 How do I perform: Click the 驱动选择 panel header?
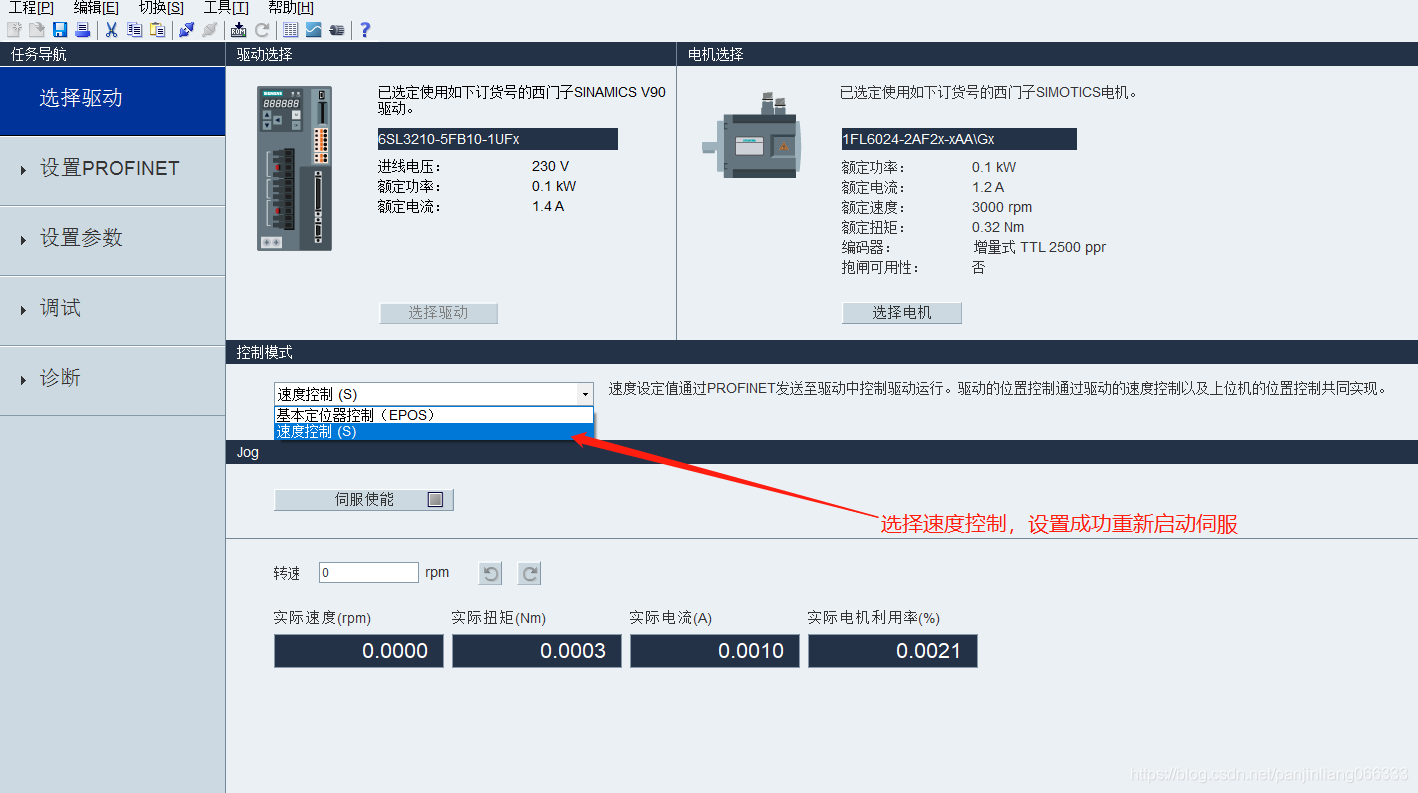[x=451, y=55]
